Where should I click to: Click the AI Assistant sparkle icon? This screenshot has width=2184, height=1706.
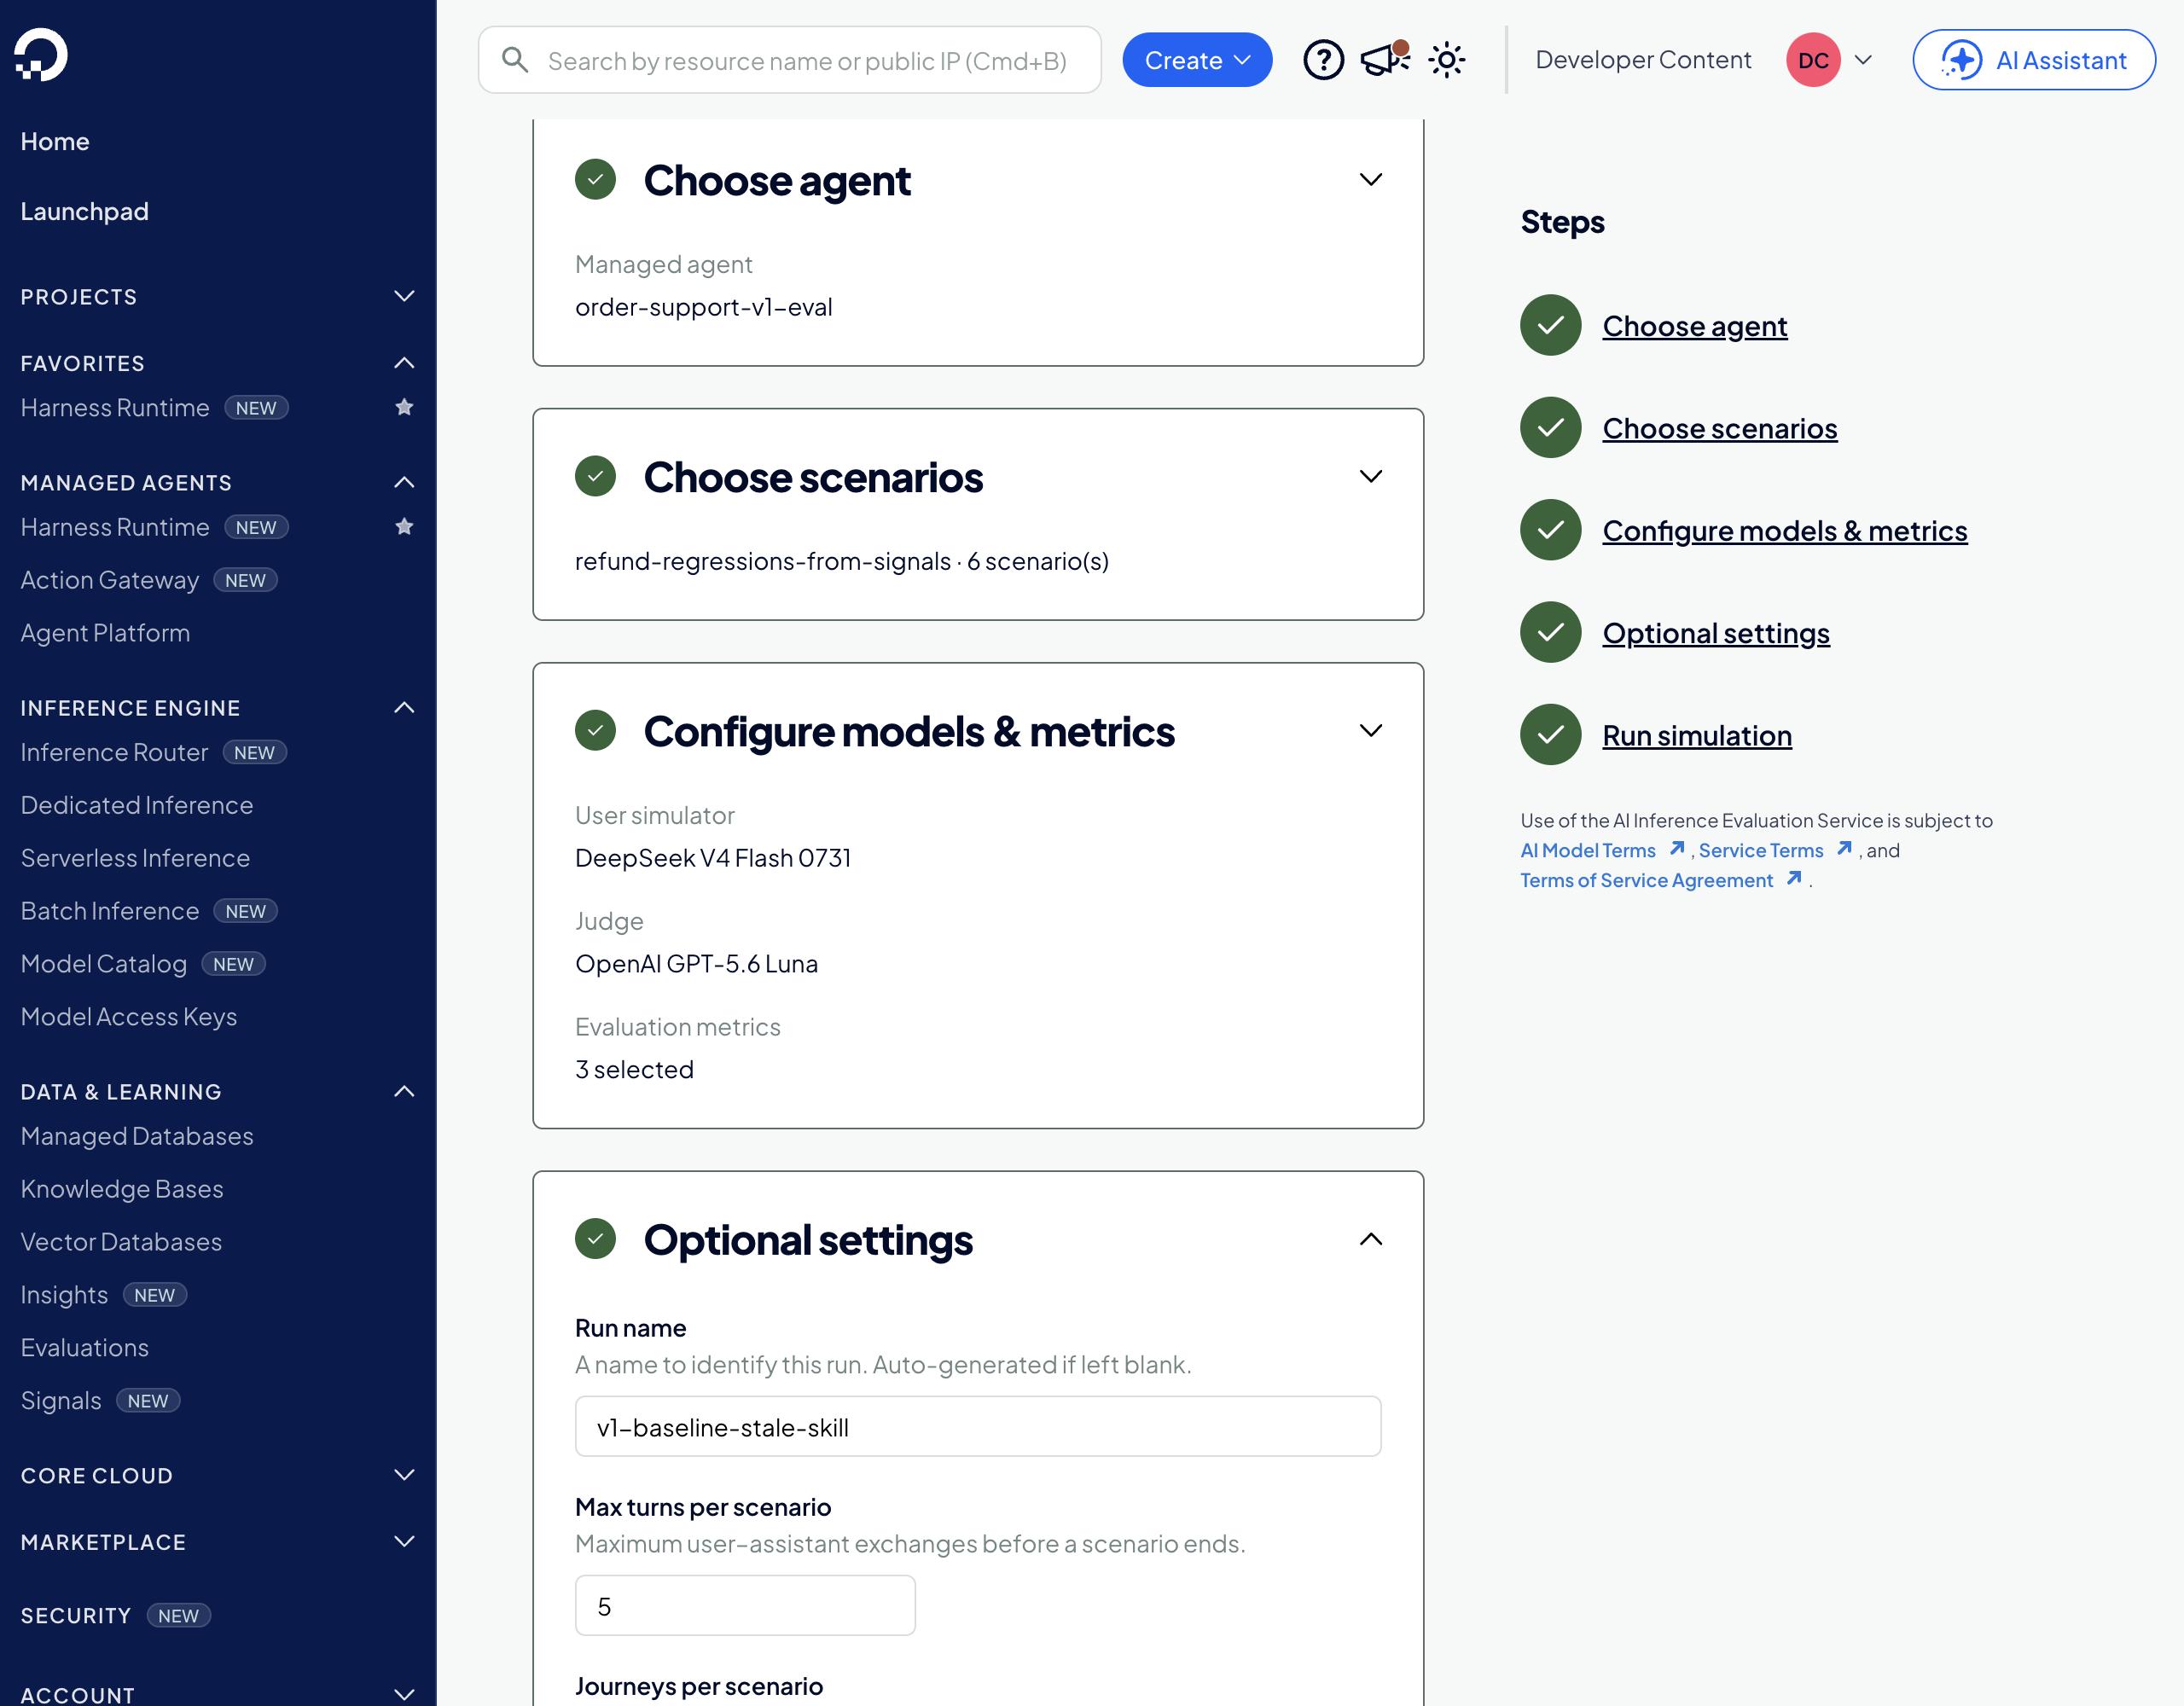[x=1961, y=60]
